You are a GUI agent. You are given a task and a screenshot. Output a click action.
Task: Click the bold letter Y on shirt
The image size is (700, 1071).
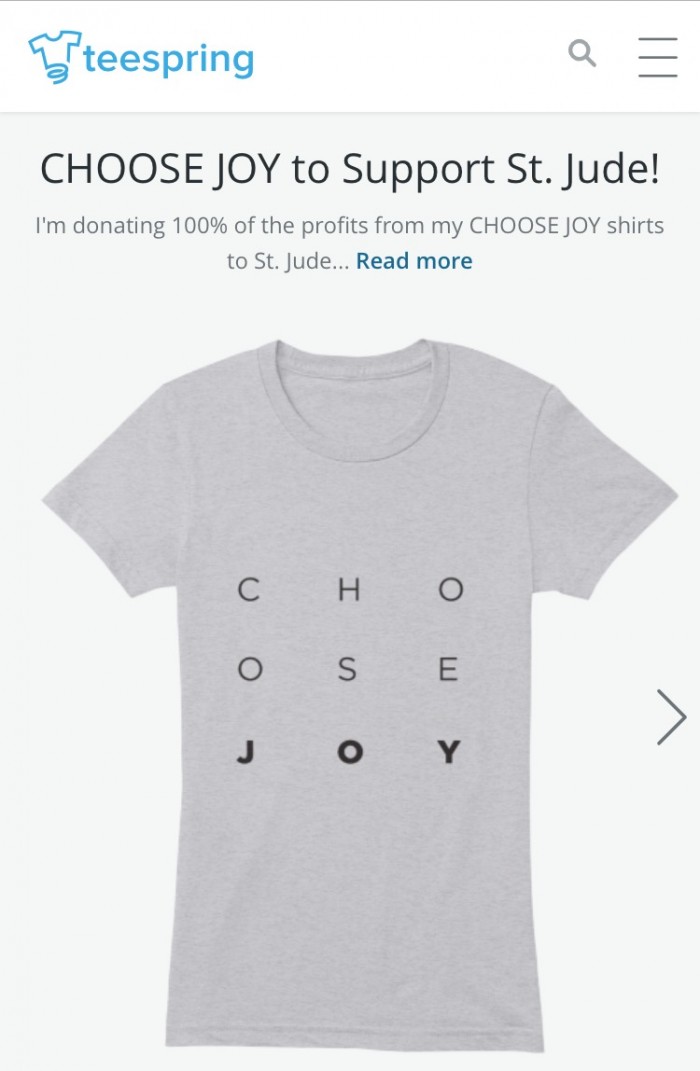pyautogui.click(x=449, y=751)
